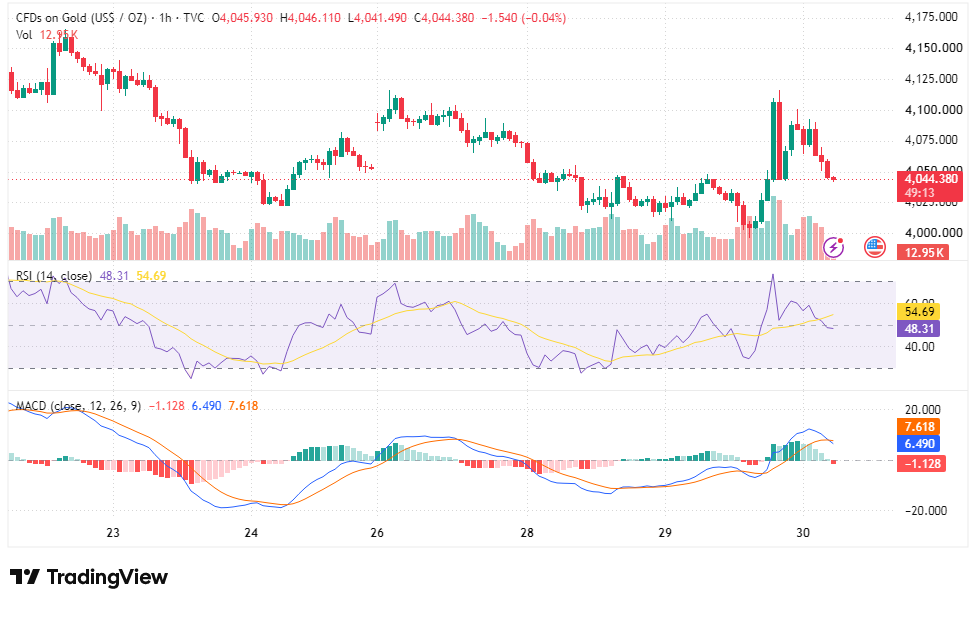Click the yellow RSI value tag 54.69

coord(918,311)
